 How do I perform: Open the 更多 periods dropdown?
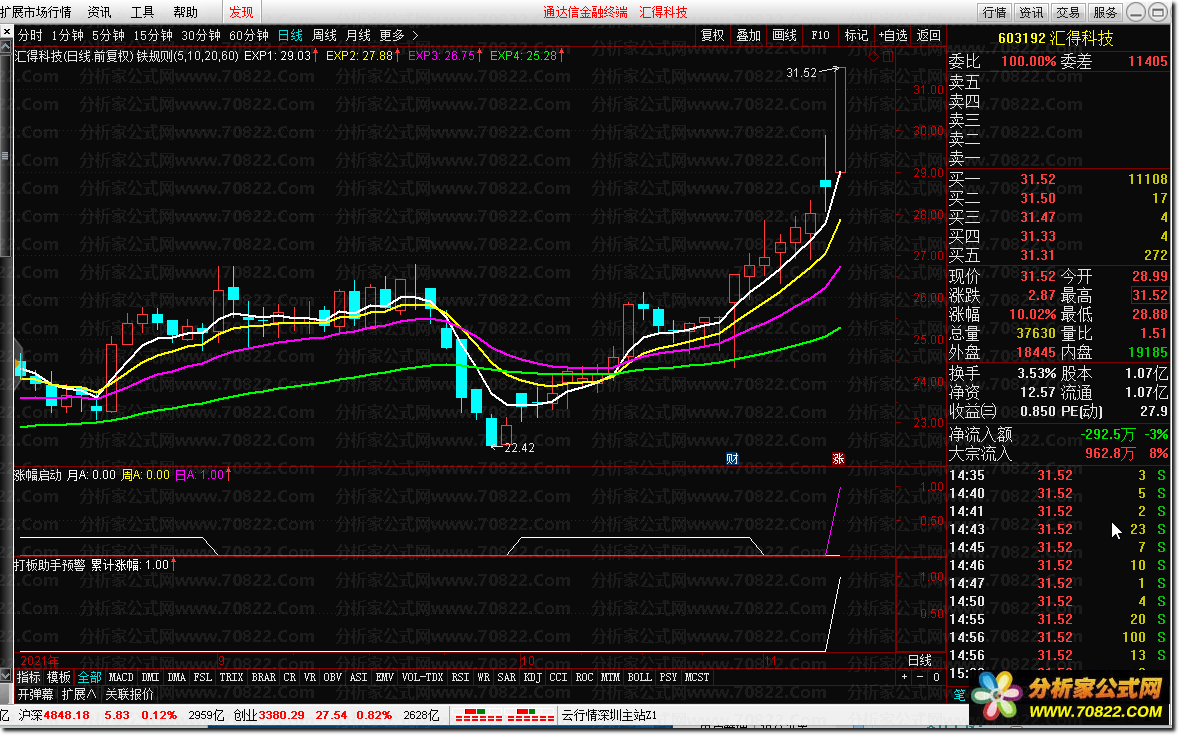tap(392, 35)
